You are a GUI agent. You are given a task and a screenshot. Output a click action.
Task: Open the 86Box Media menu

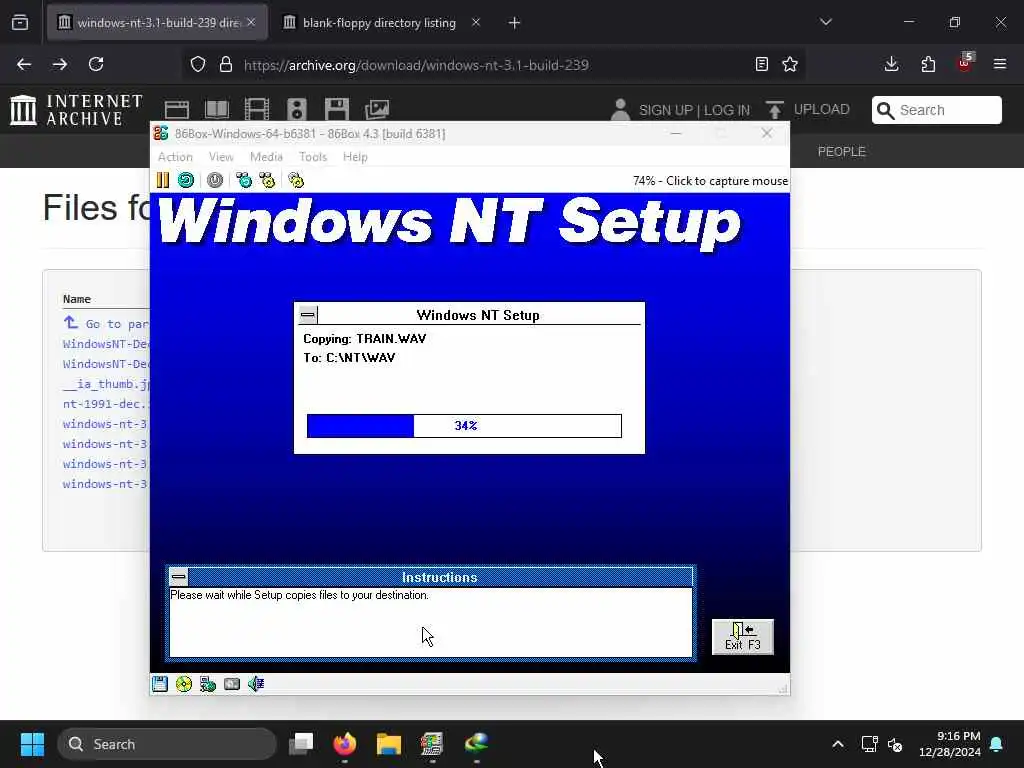point(266,157)
